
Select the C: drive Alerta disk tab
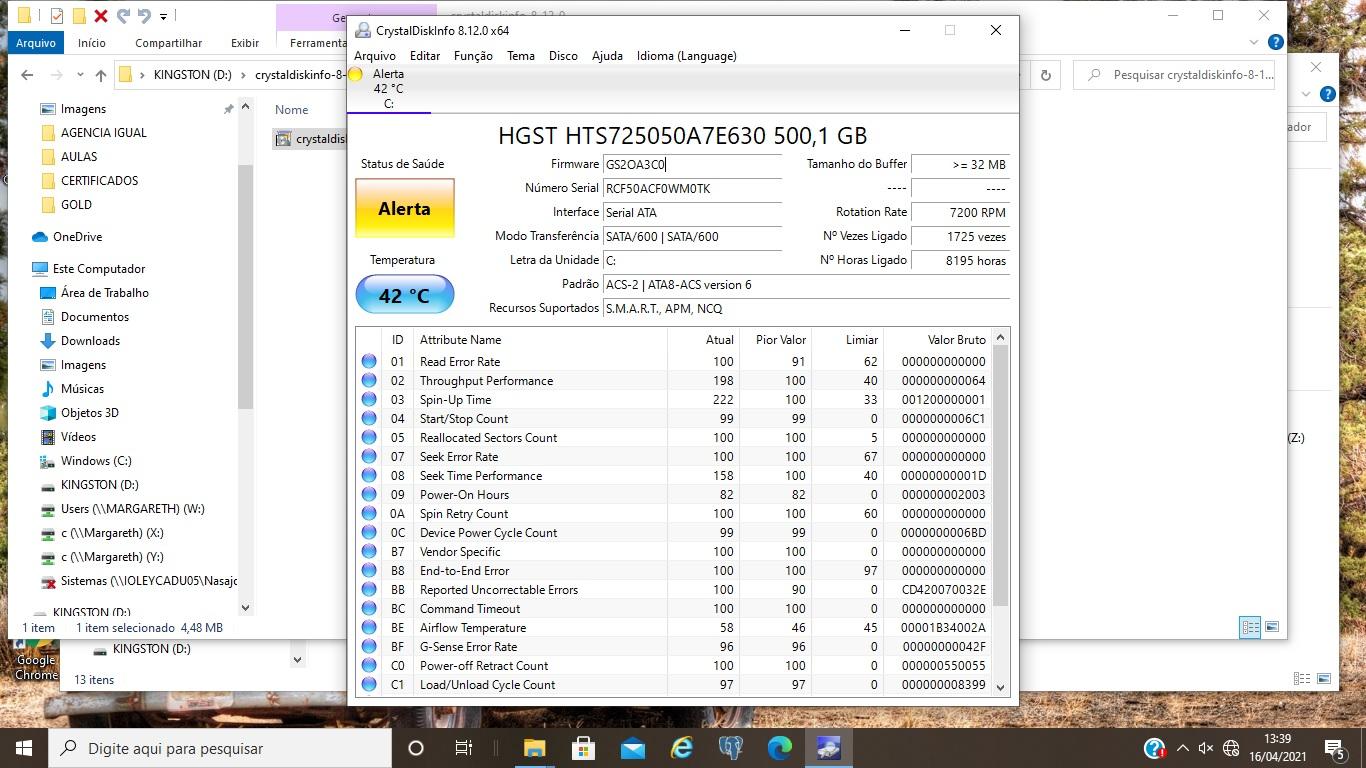click(x=389, y=89)
